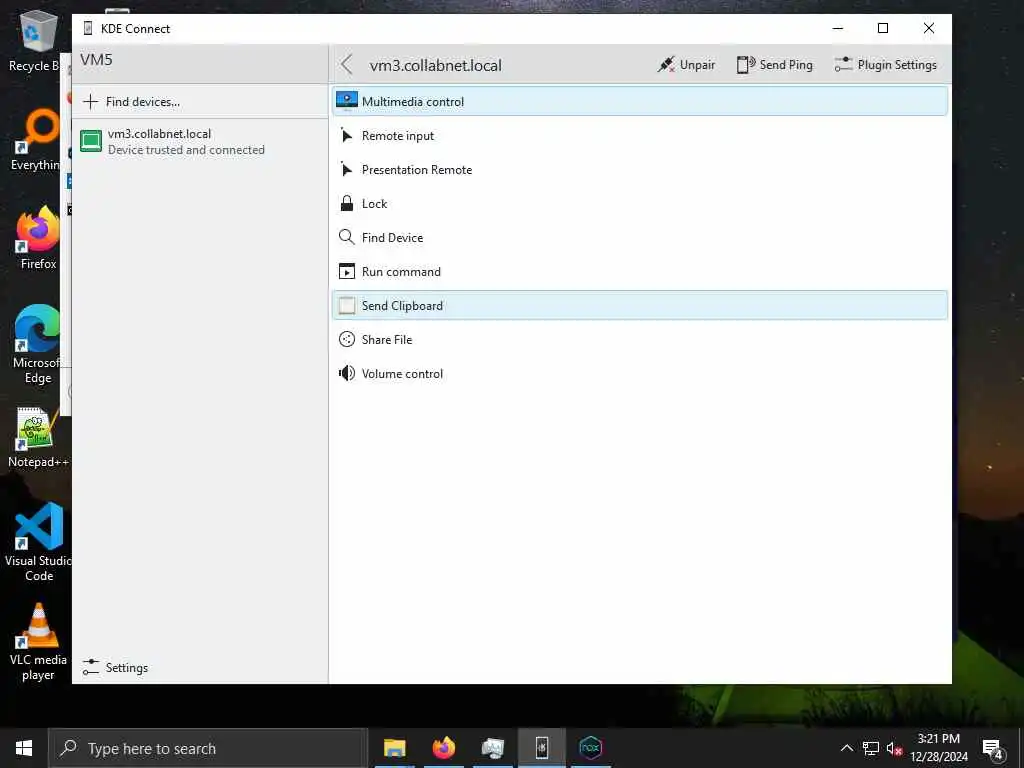1024x768 pixels.
Task: Click the KDE Connect title bar icon
Action: pyautogui.click(x=88, y=28)
